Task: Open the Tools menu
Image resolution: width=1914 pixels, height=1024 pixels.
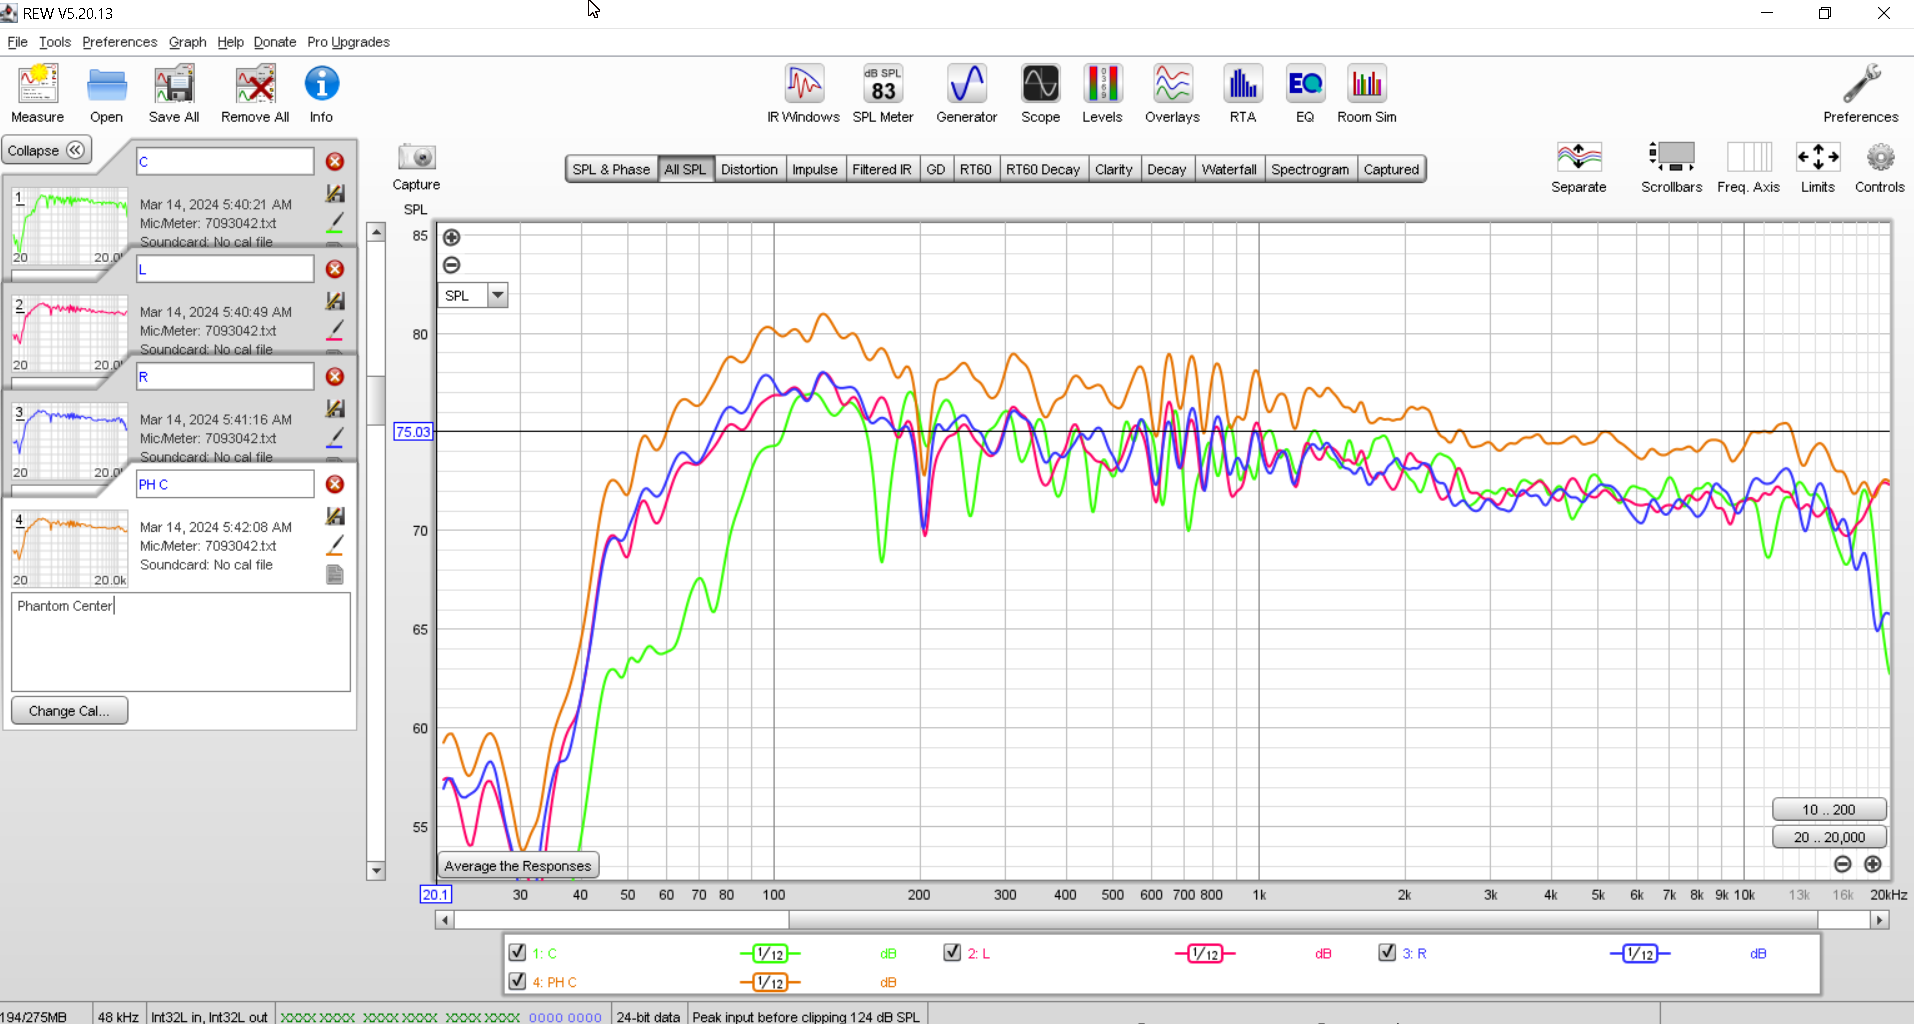Action: pyautogui.click(x=55, y=42)
